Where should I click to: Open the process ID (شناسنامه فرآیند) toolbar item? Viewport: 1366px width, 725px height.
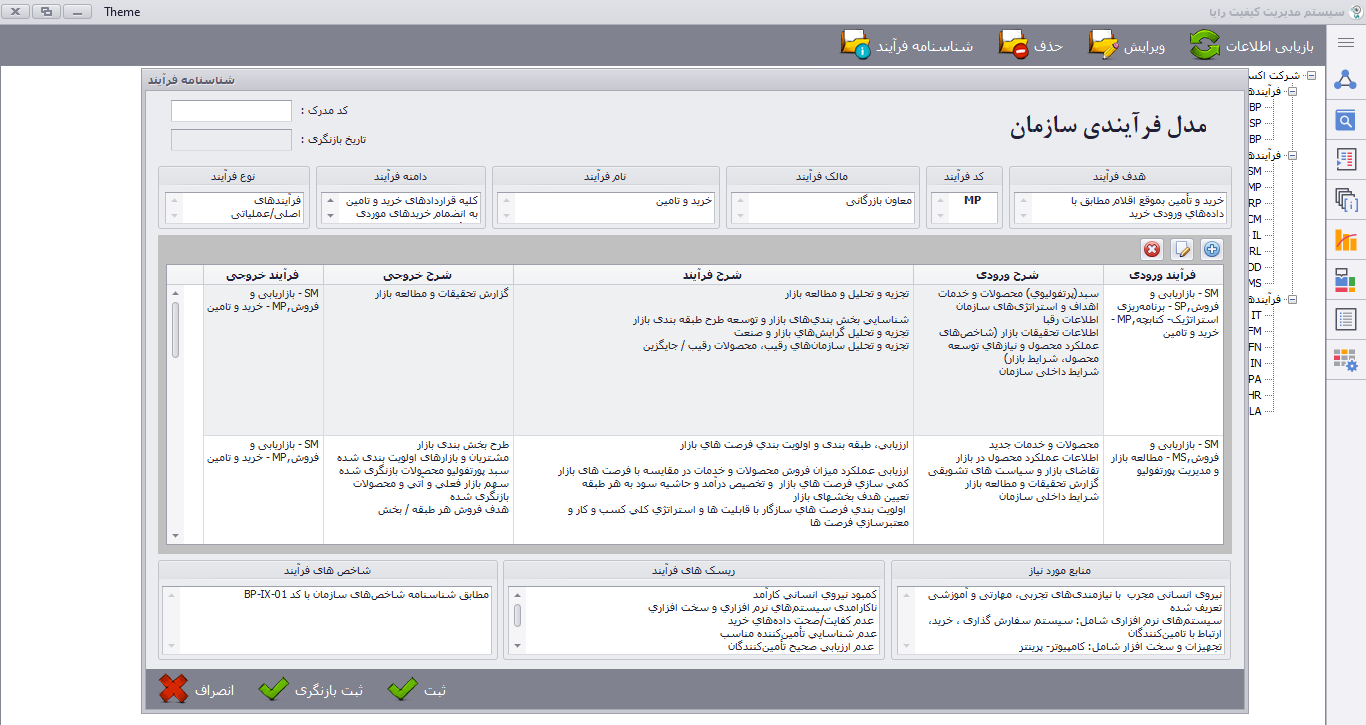pyautogui.click(x=856, y=46)
